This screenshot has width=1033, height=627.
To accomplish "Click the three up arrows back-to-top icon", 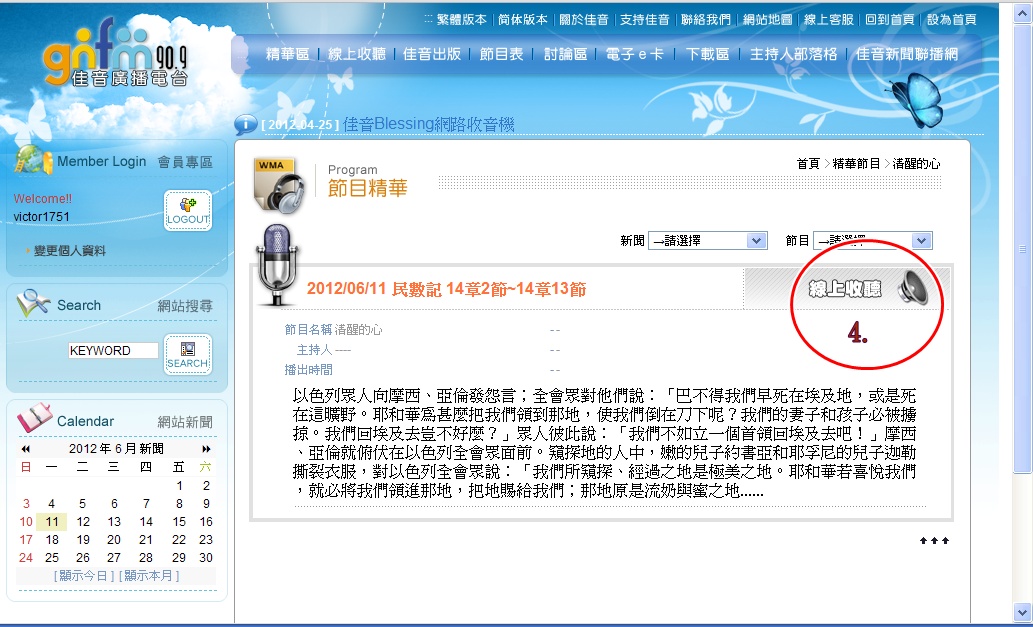I will coord(934,541).
